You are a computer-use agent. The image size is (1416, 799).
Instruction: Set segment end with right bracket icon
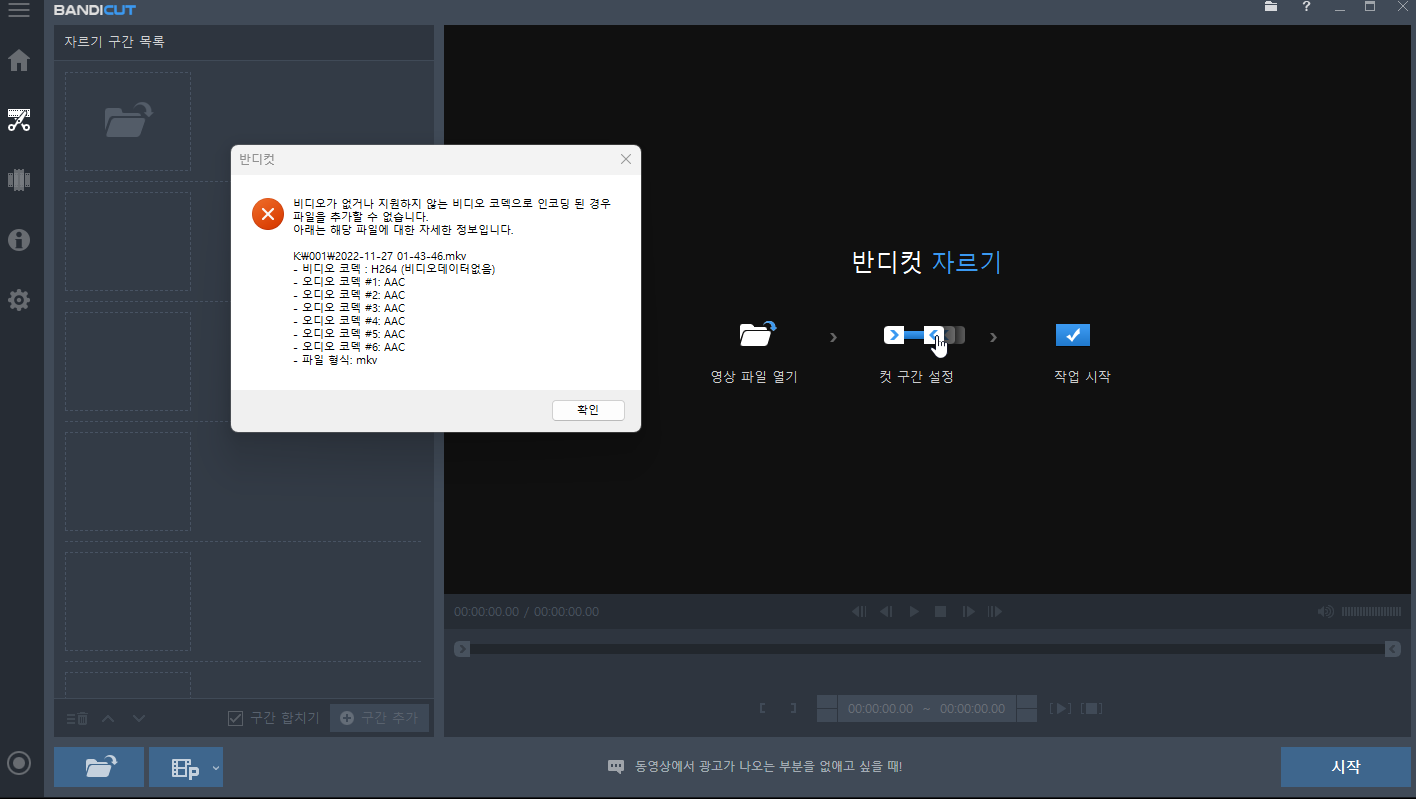point(793,708)
